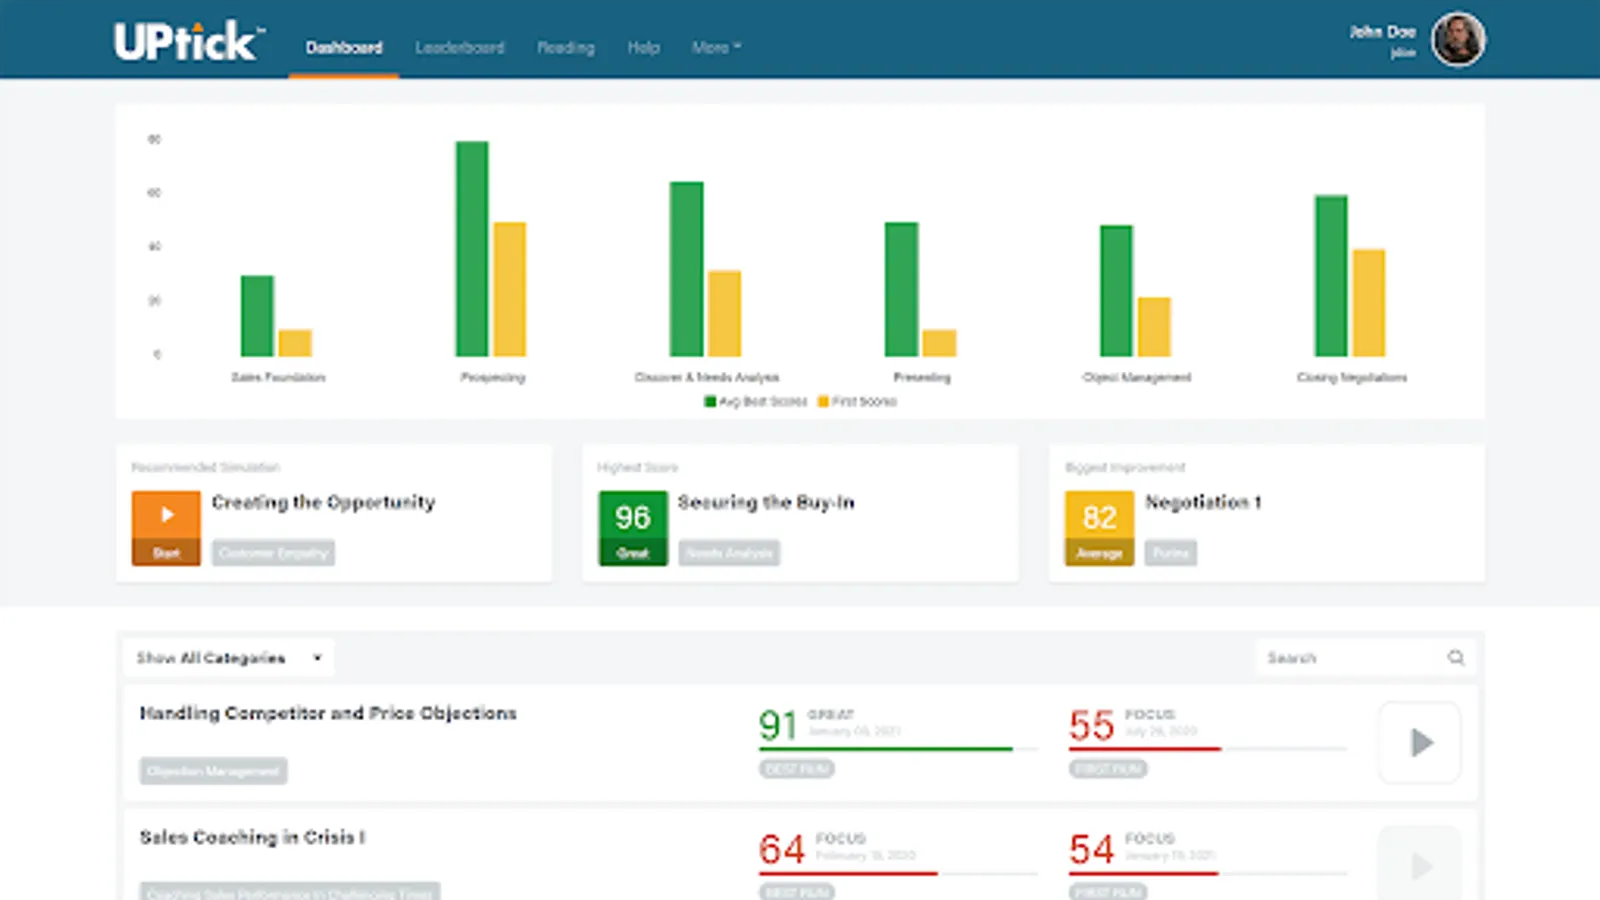Switch to the Leaderboard tab
The width and height of the screenshot is (1600, 900).
click(459, 47)
